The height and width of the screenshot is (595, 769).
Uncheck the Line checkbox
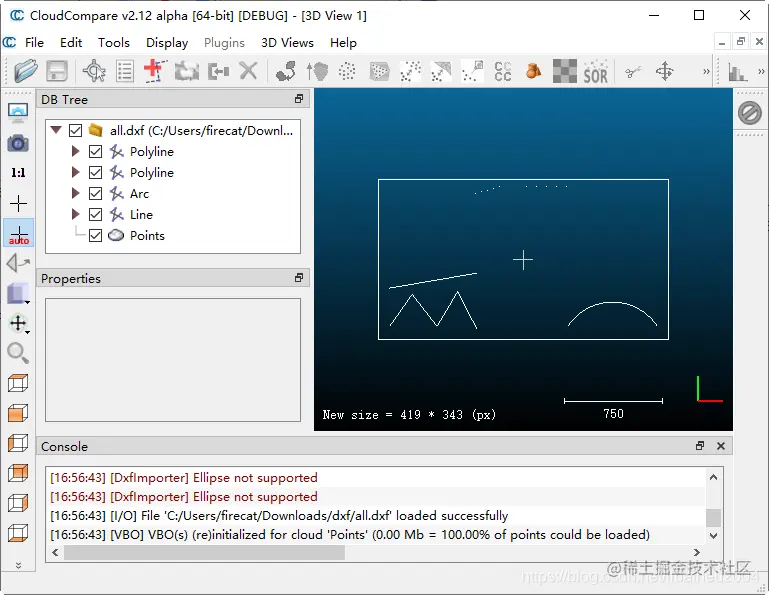(x=96, y=214)
